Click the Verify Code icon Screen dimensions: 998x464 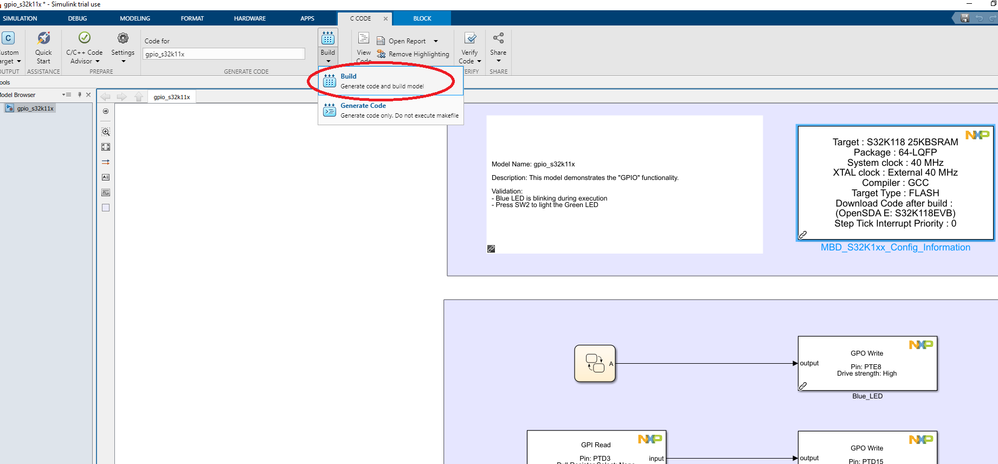pos(470,38)
